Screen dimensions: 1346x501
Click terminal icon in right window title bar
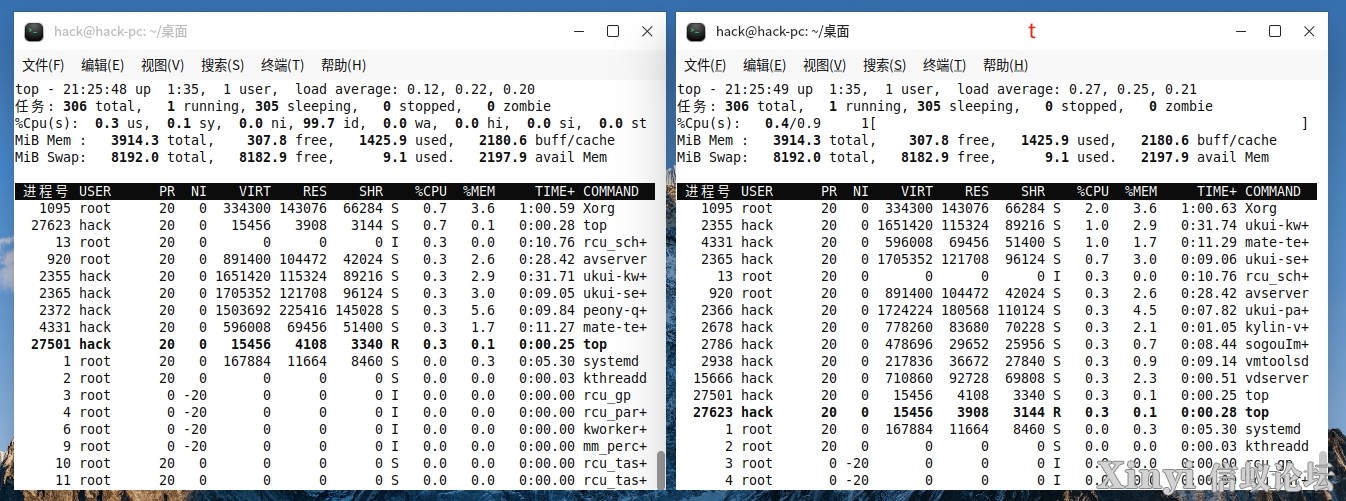(696, 31)
